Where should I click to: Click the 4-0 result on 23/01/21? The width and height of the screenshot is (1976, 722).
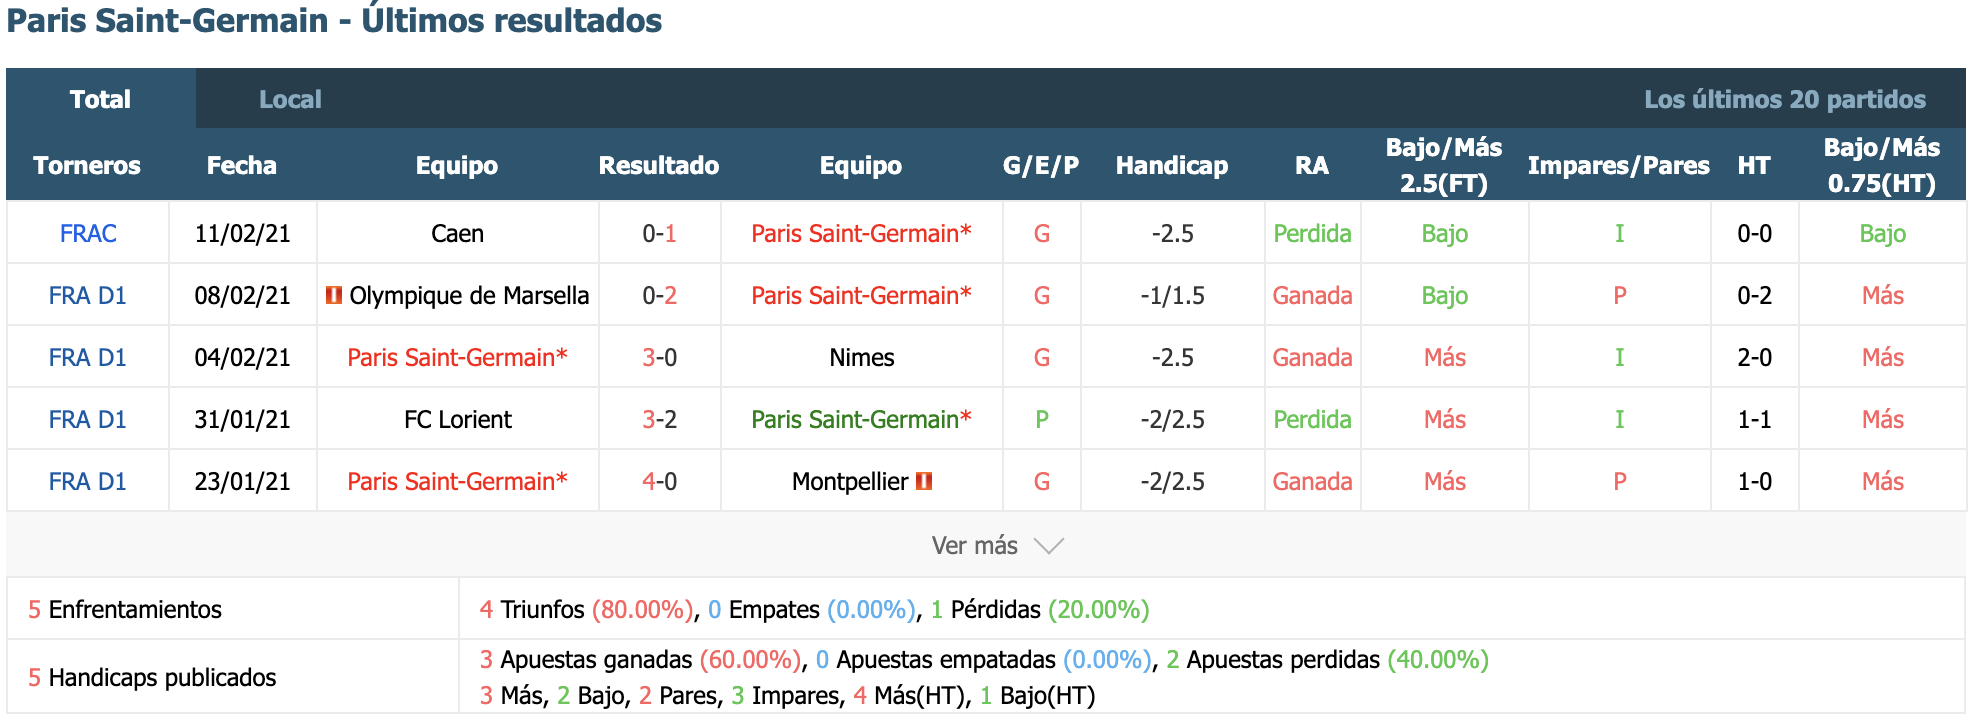[x=660, y=481]
